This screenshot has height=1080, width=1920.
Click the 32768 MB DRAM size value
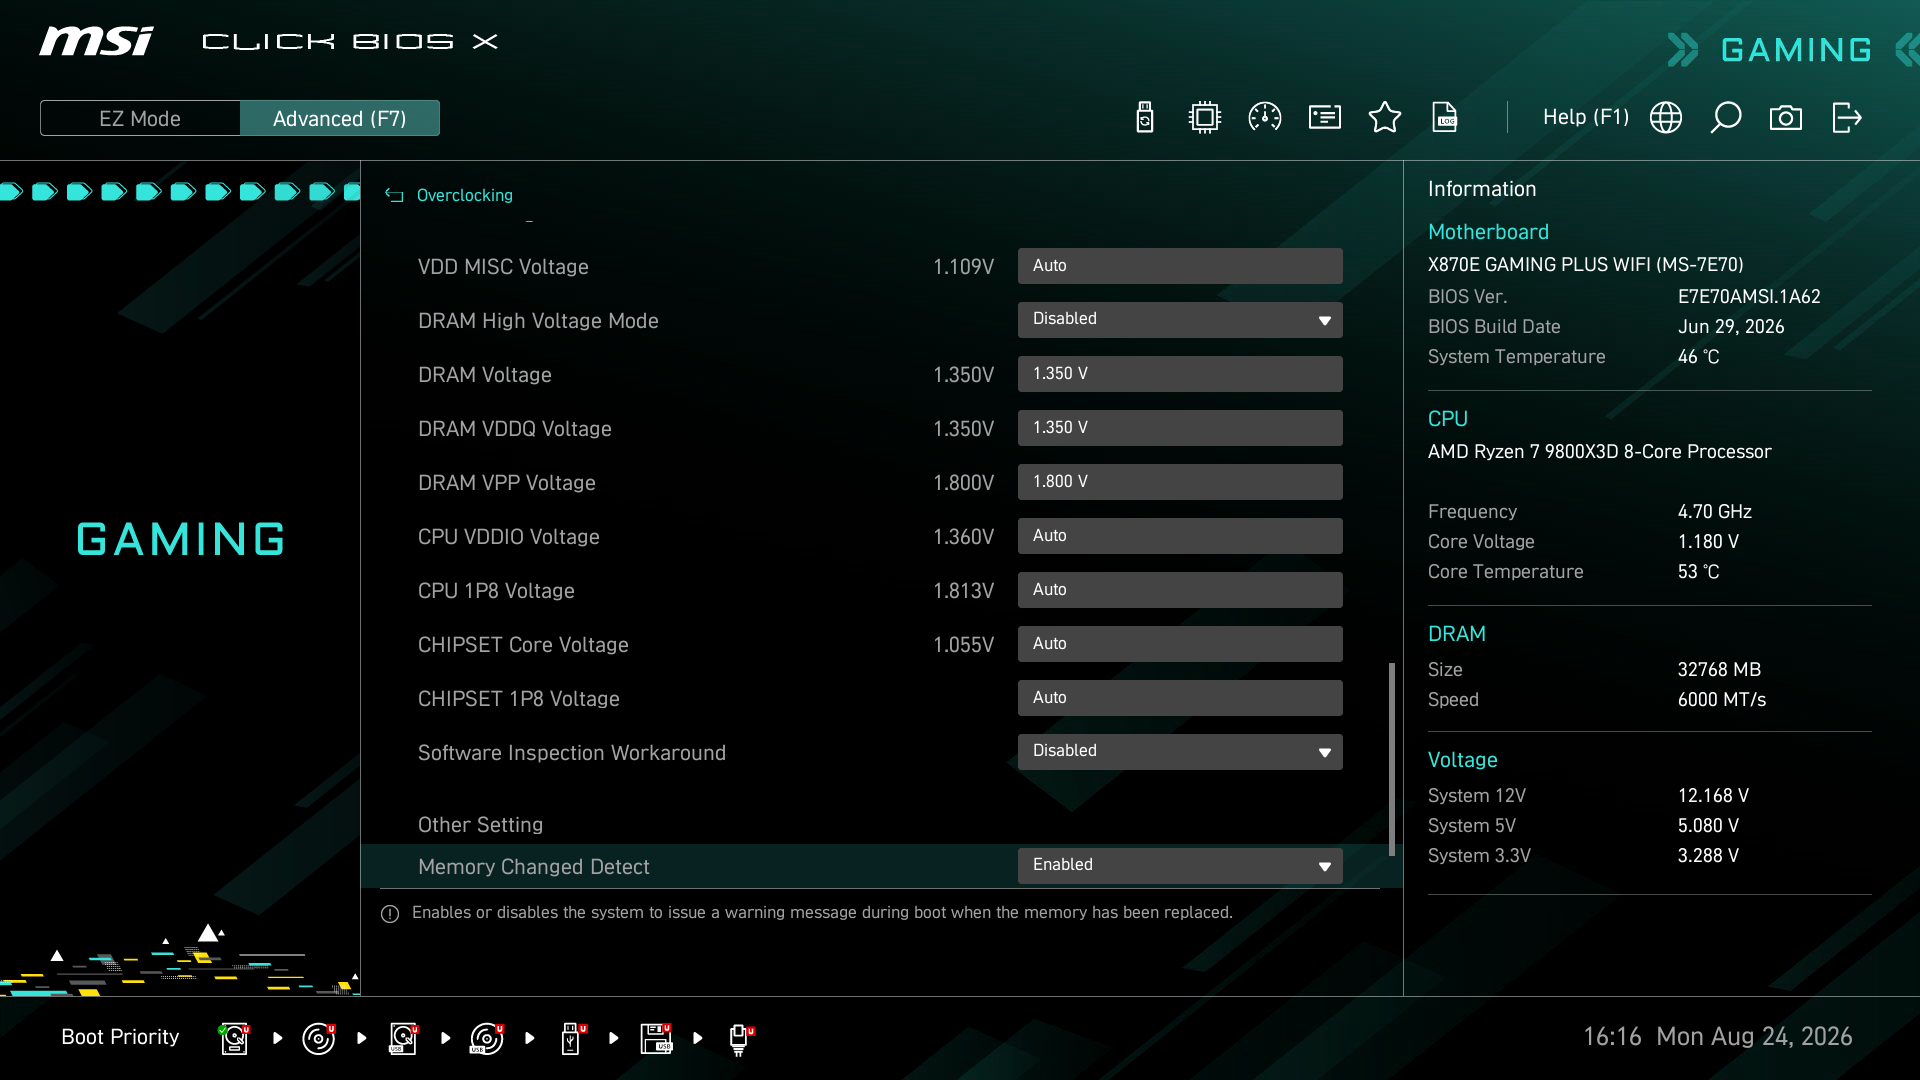(x=1718, y=670)
